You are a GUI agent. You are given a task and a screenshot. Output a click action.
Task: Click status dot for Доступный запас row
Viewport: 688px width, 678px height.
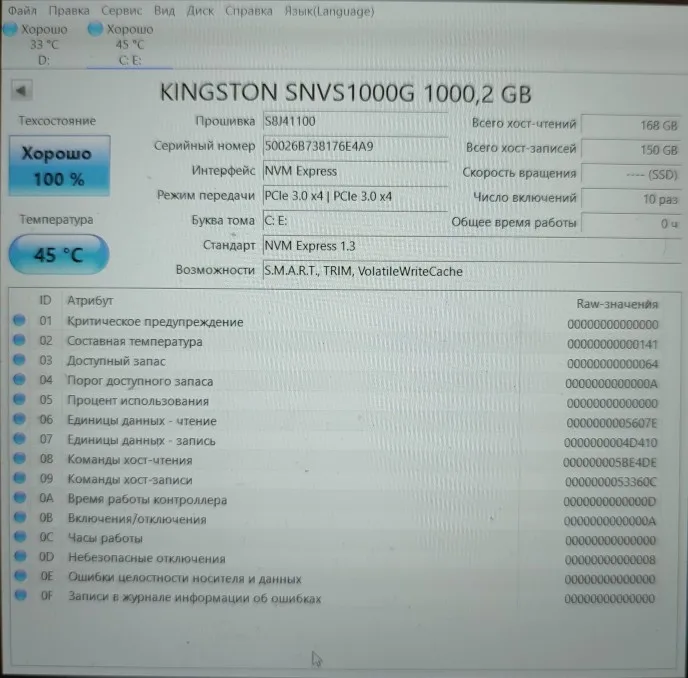coord(19,359)
